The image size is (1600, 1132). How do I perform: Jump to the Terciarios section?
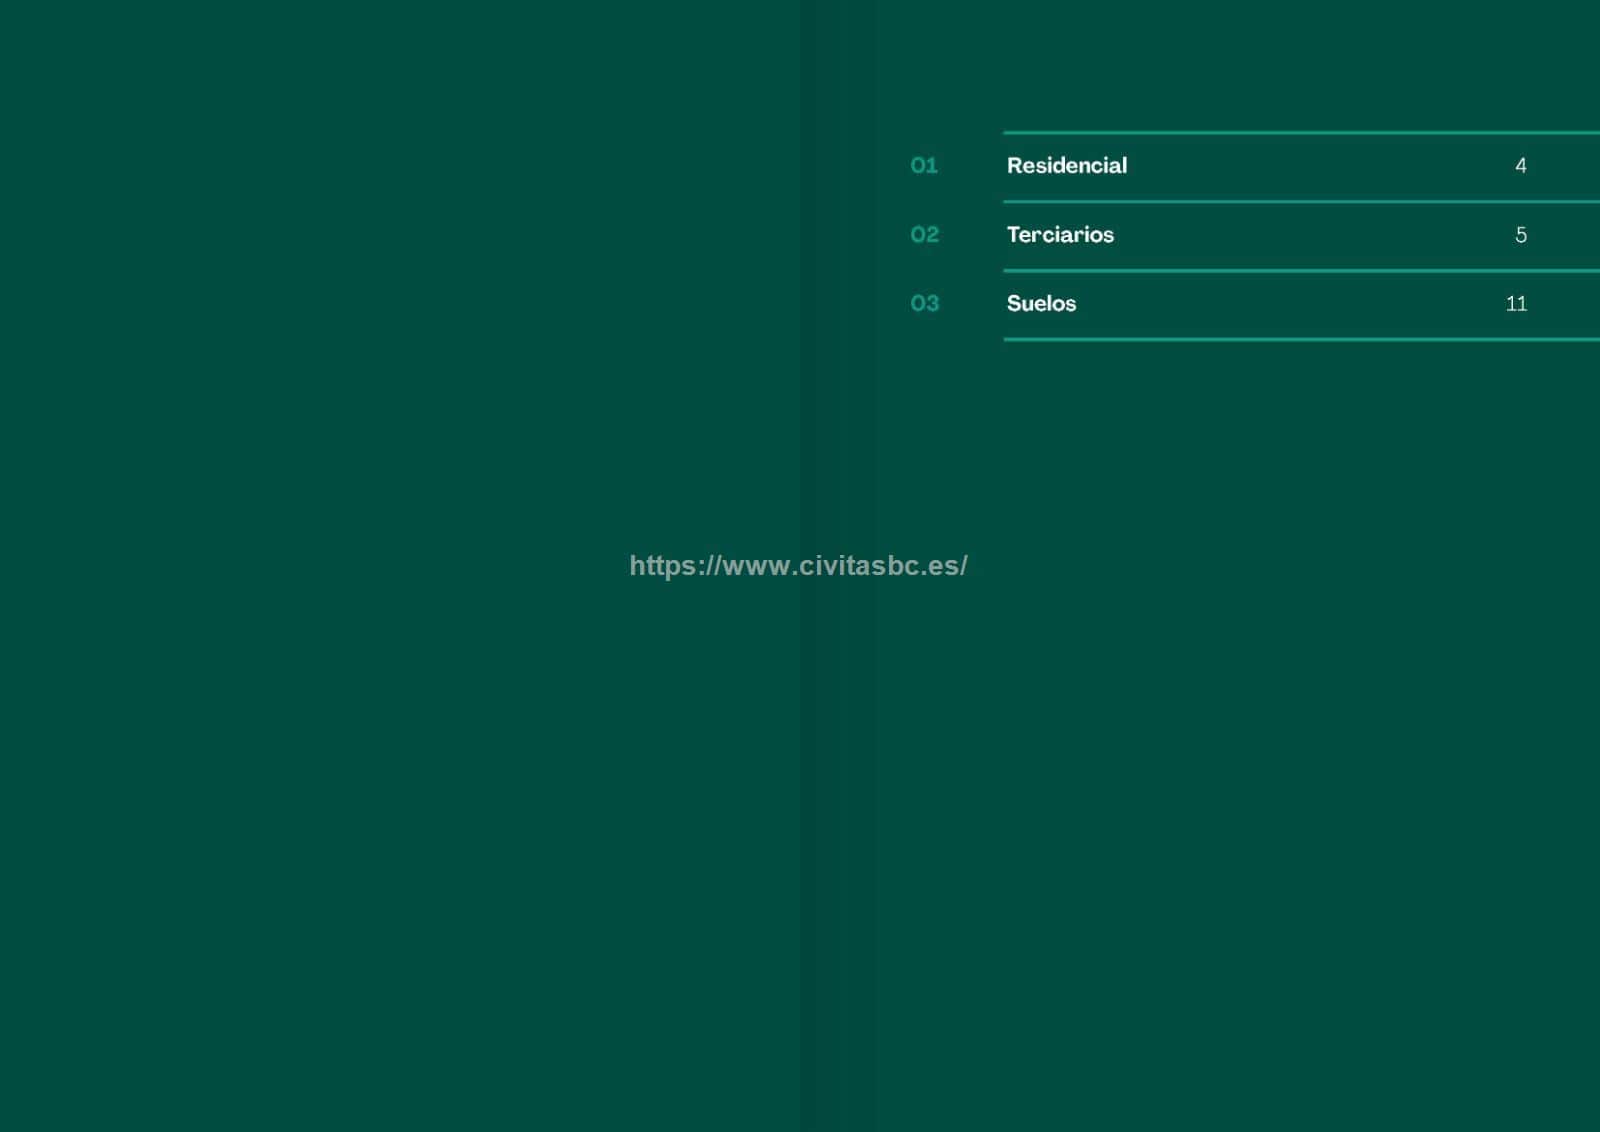(1060, 235)
